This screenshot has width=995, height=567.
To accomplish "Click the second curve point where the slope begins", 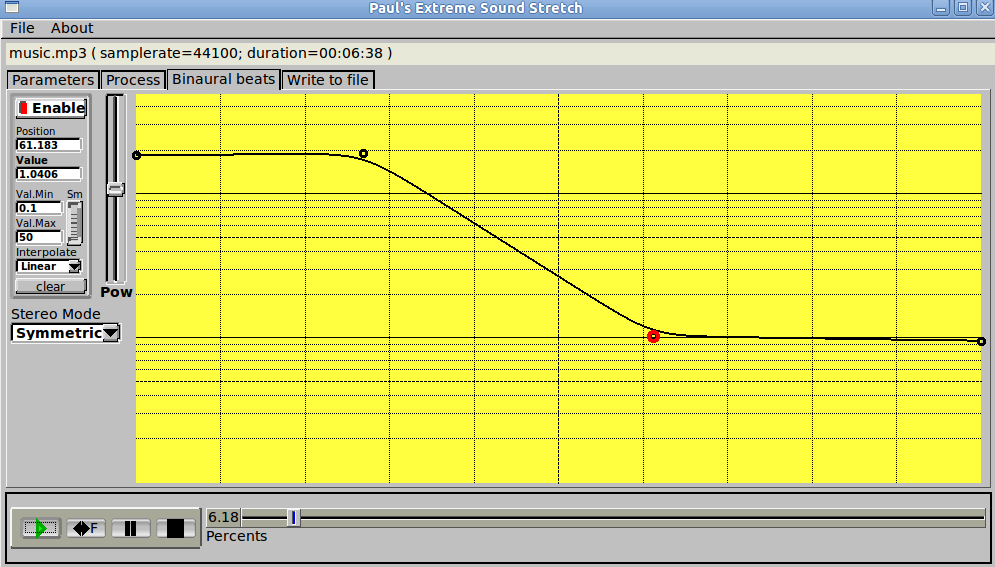I will pos(363,154).
